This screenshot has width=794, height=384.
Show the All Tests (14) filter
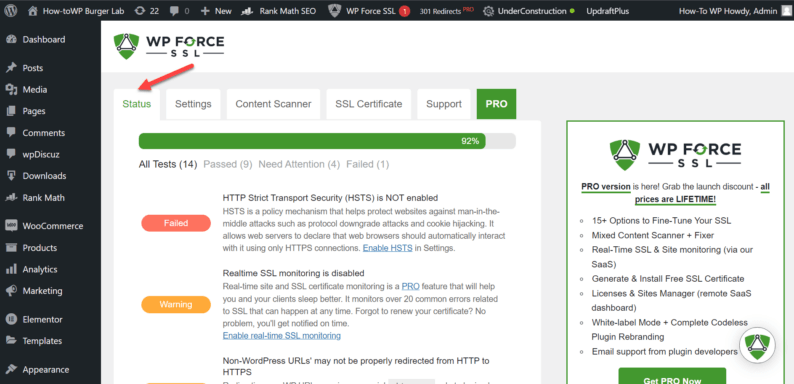click(x=168, y=164)
